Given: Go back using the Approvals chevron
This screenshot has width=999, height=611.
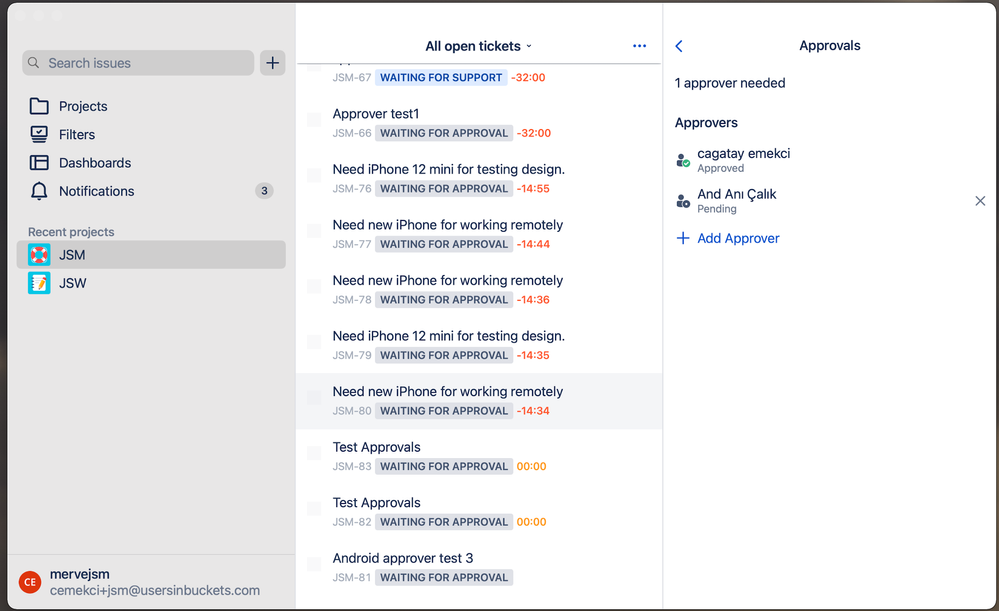Looking at the screenshot, I should [x=679, y=46].
